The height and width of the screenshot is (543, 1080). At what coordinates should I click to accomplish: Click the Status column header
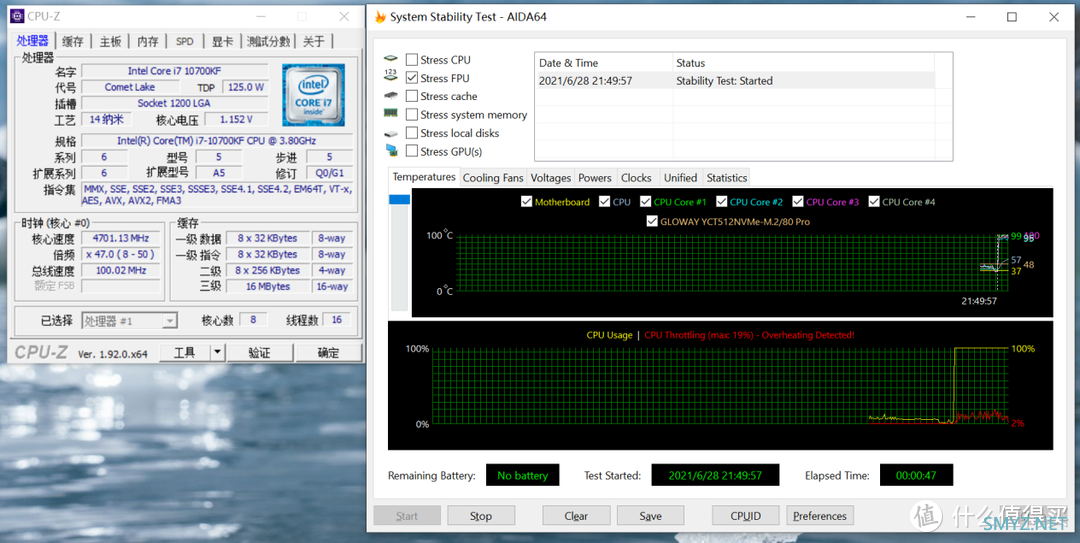tap(803, 63)
